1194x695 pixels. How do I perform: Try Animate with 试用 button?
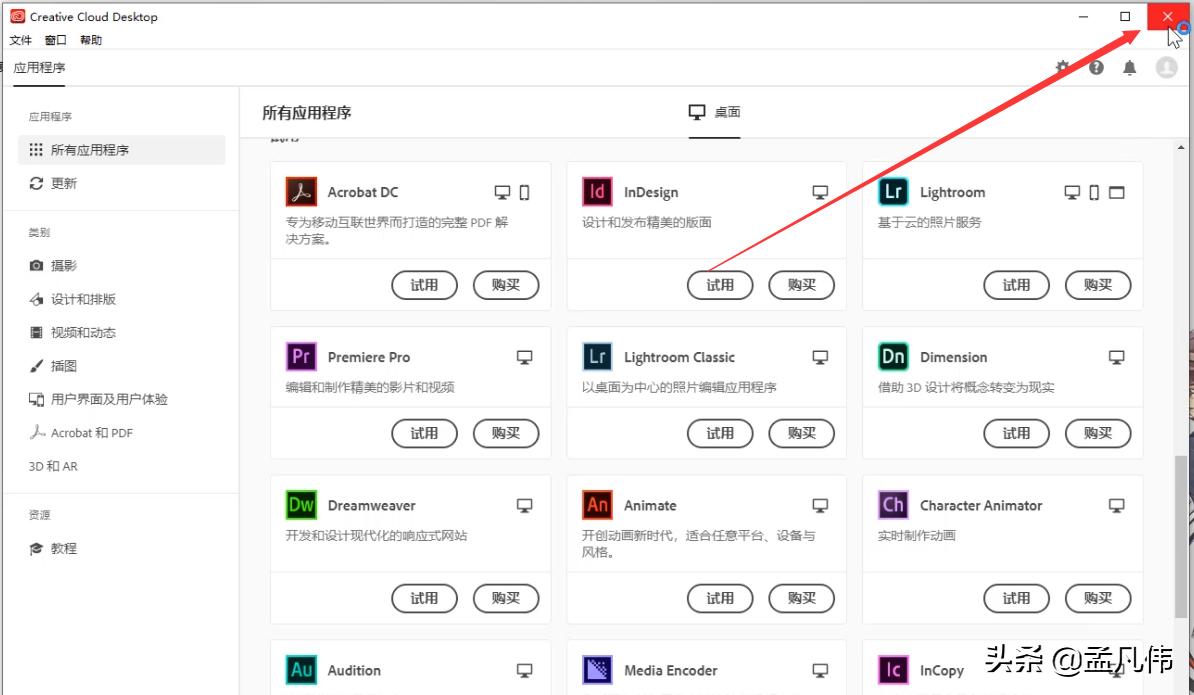point(720,598)
